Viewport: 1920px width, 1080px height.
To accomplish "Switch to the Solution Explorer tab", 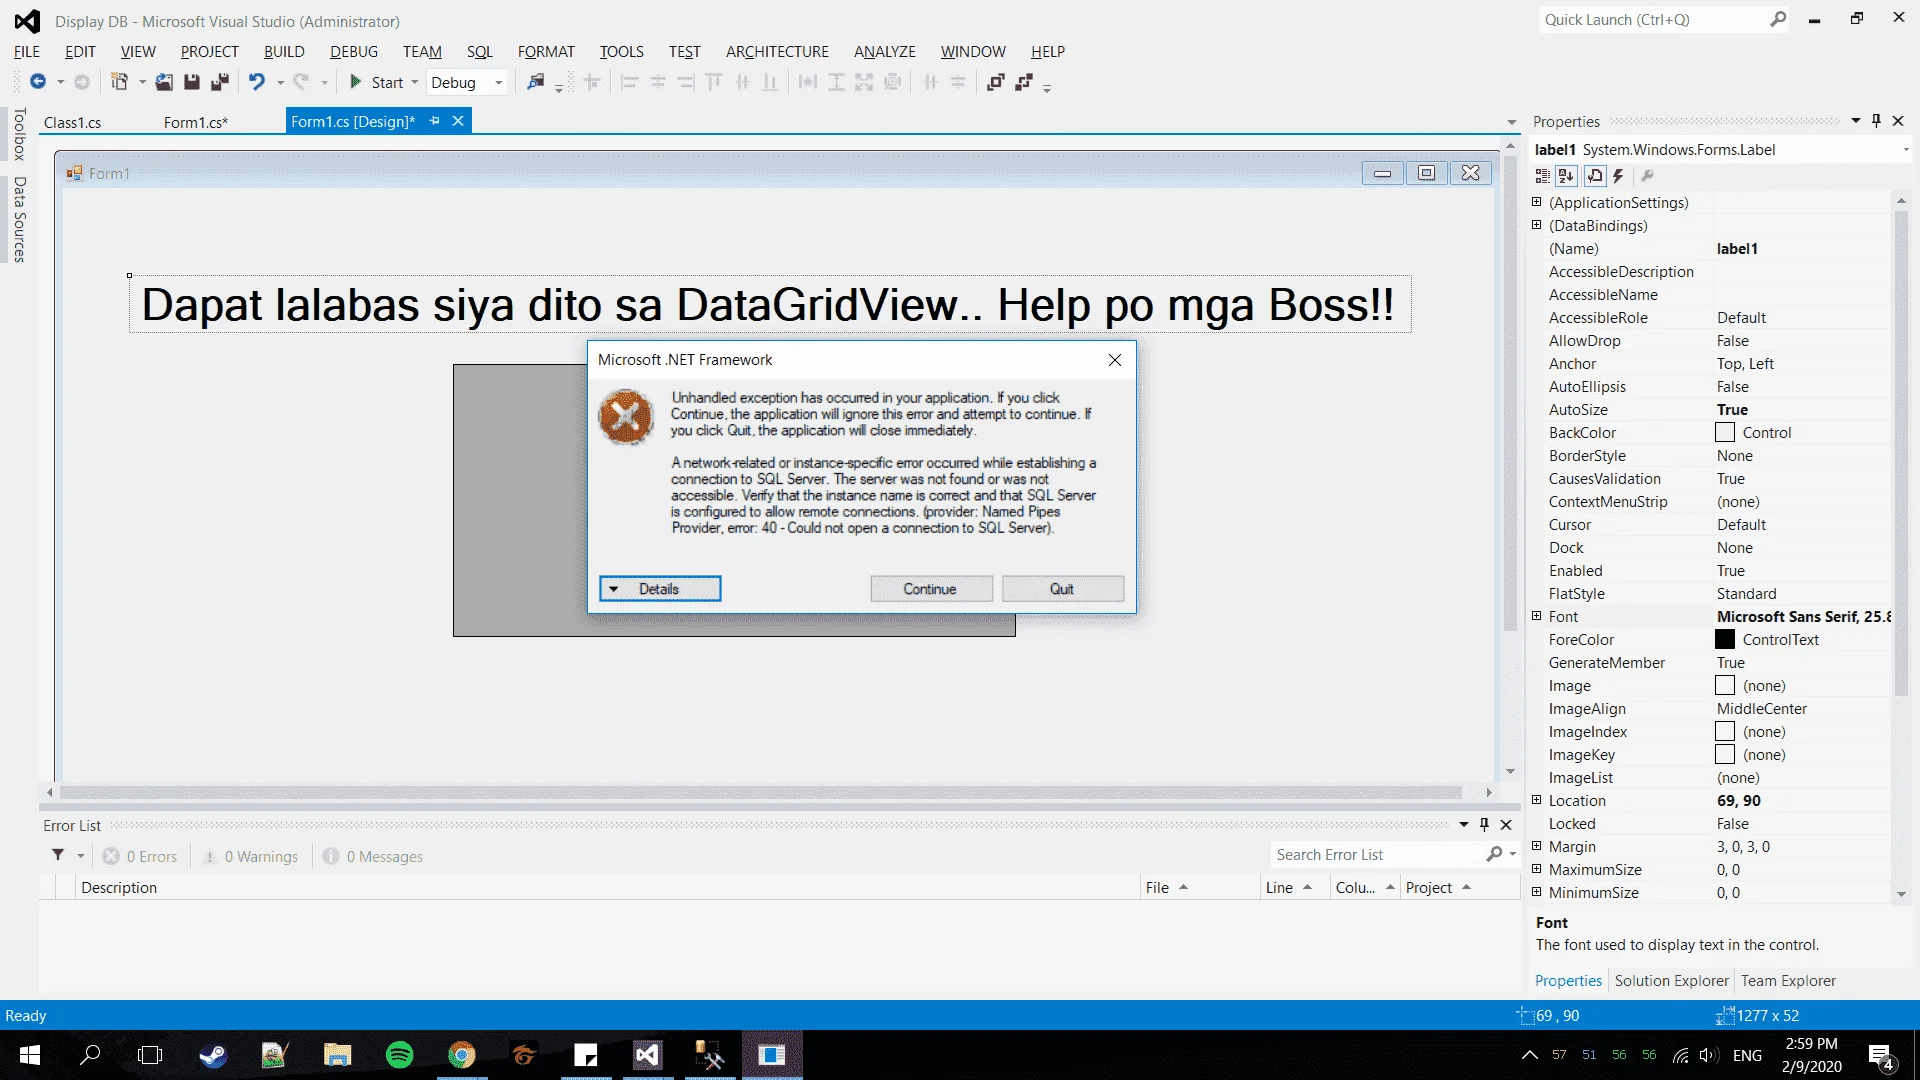I will click(1671, 981).
